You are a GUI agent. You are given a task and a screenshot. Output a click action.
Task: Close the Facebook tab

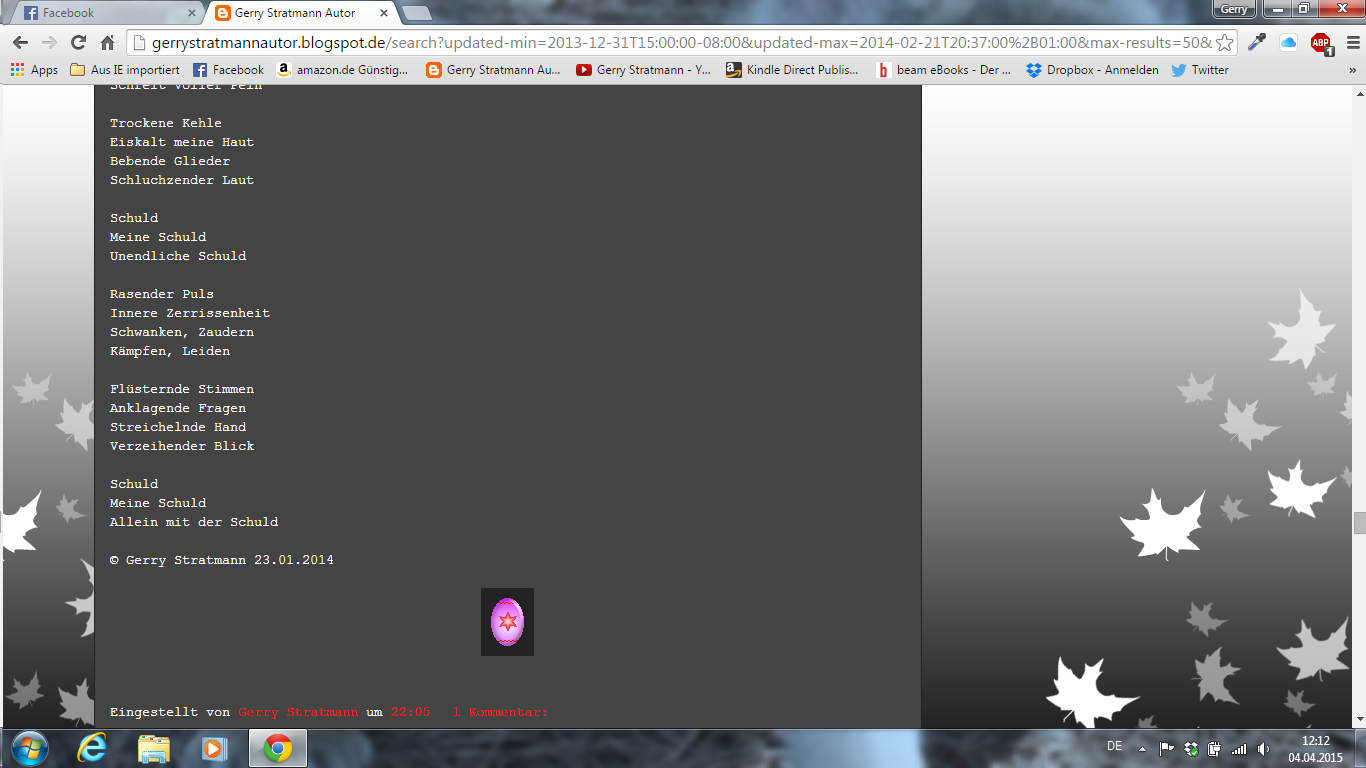[192, 13]
